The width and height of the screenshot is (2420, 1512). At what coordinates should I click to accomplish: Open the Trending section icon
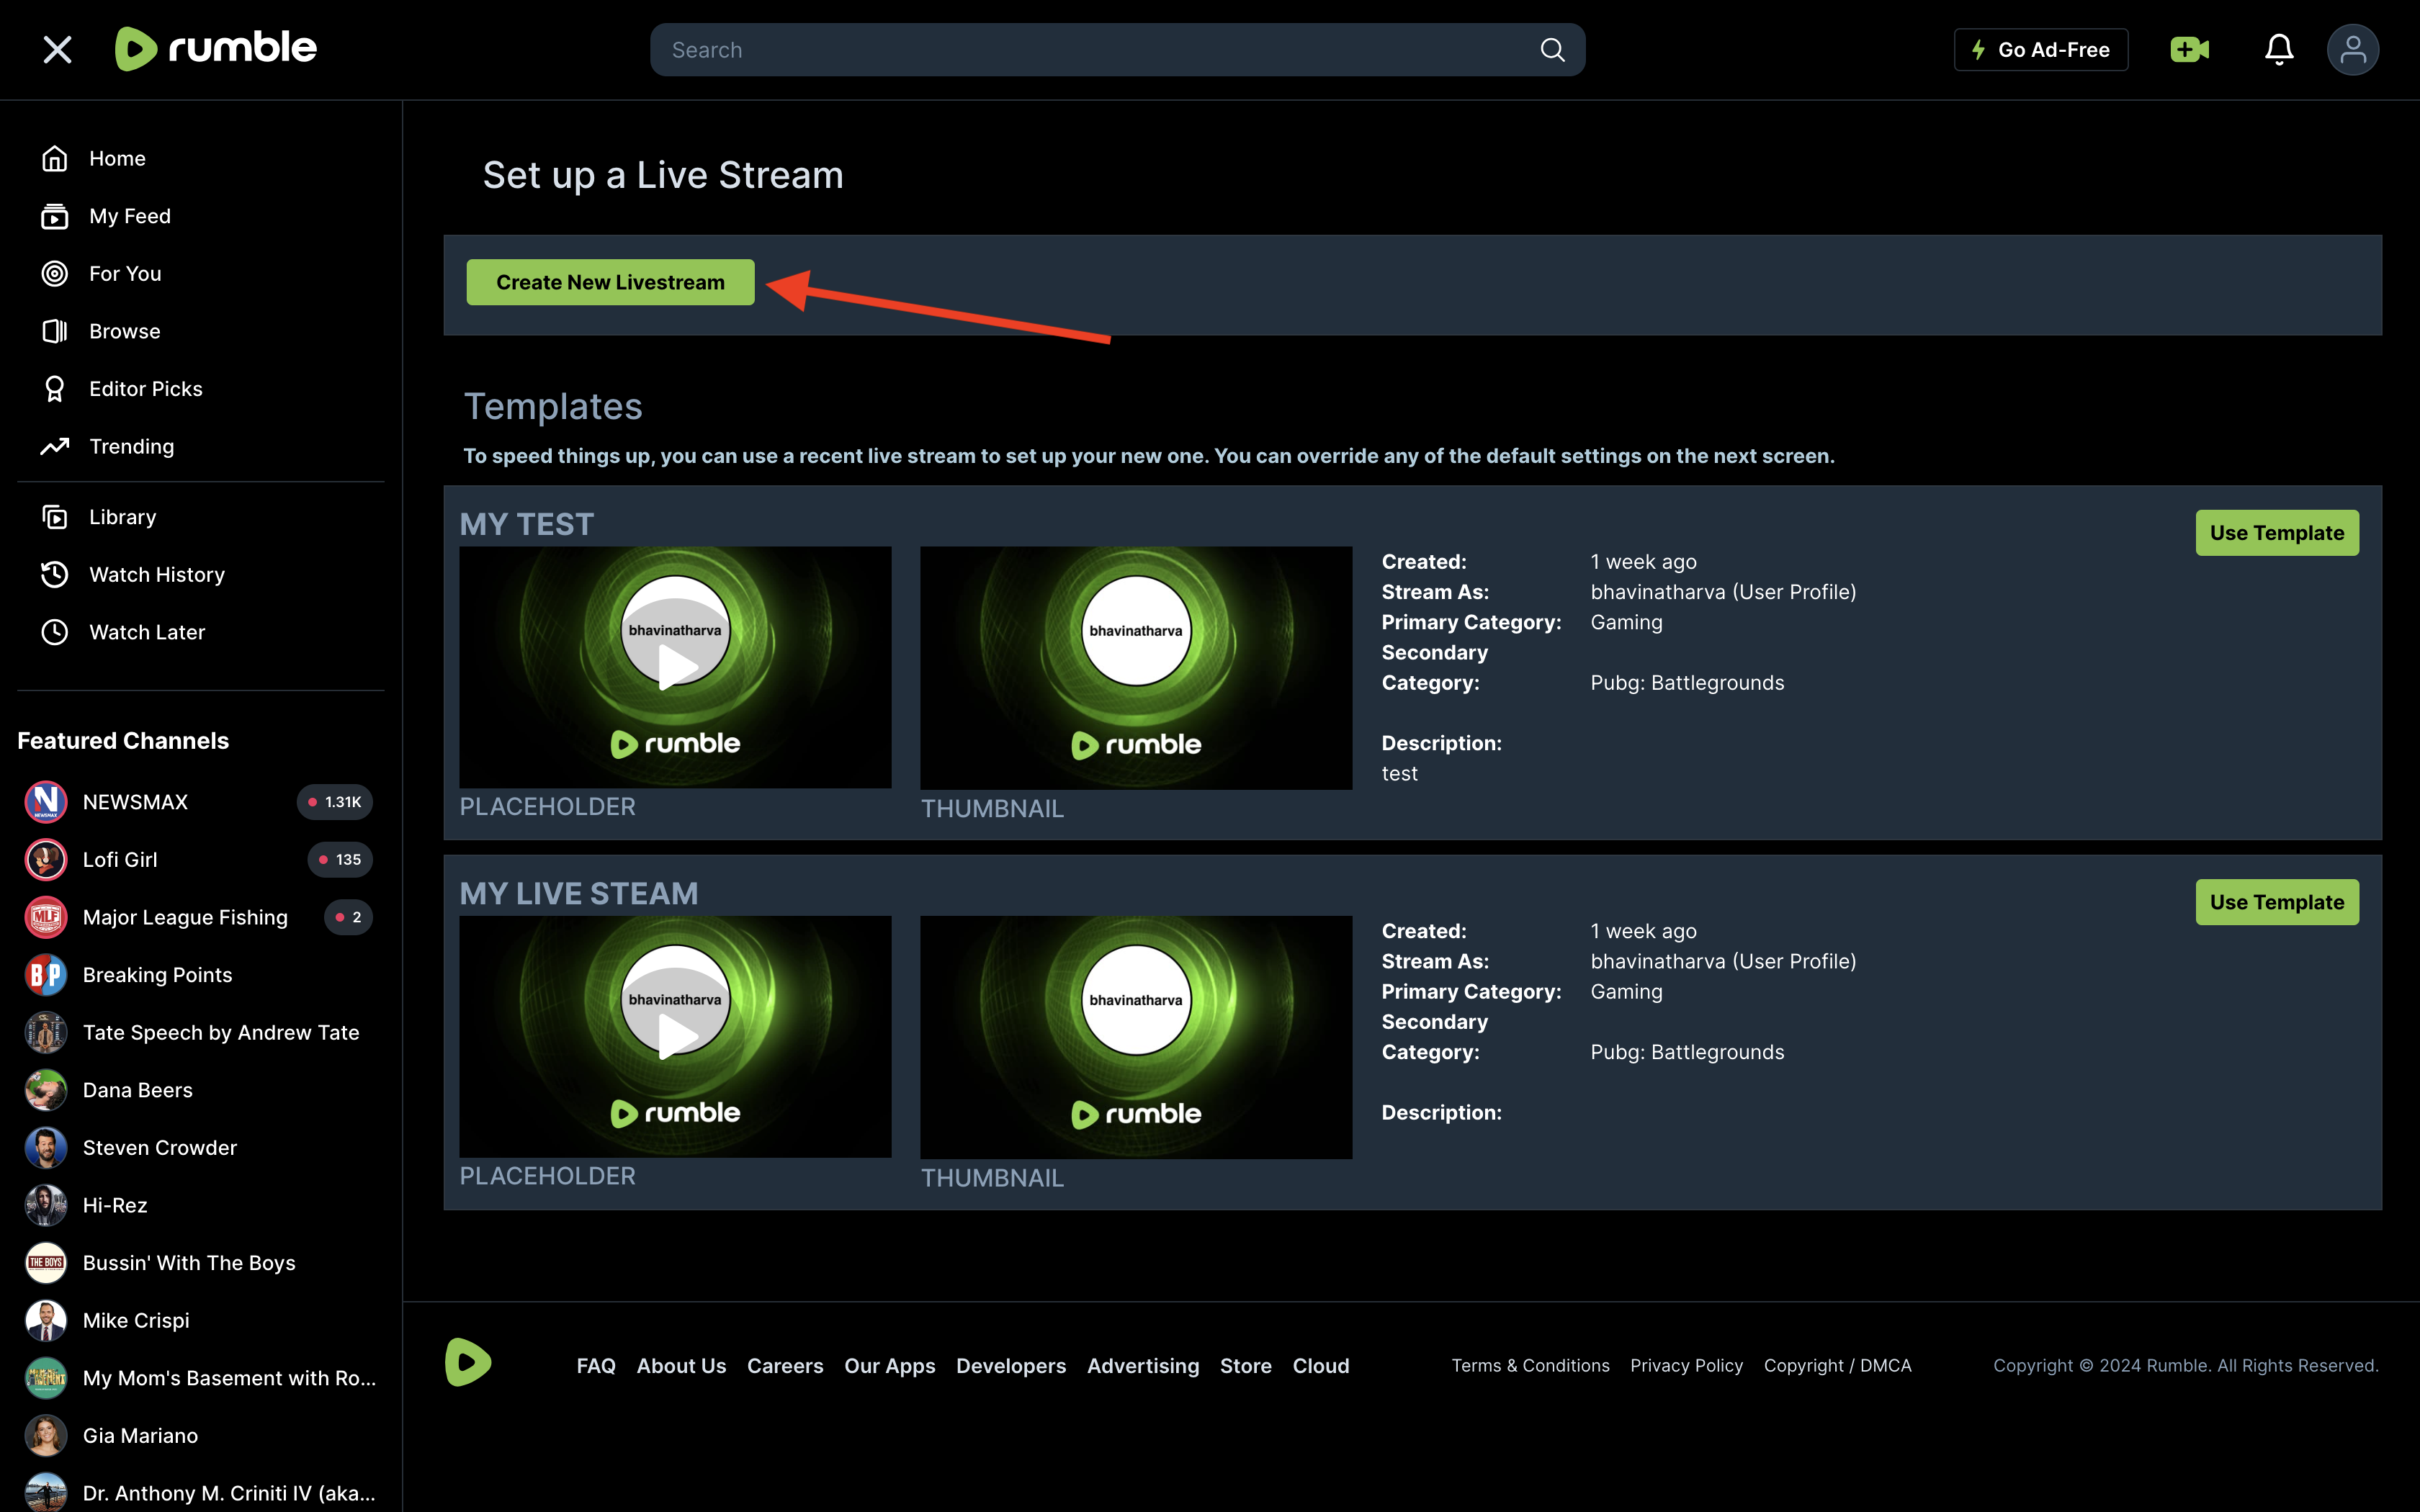tap(55, 446)
